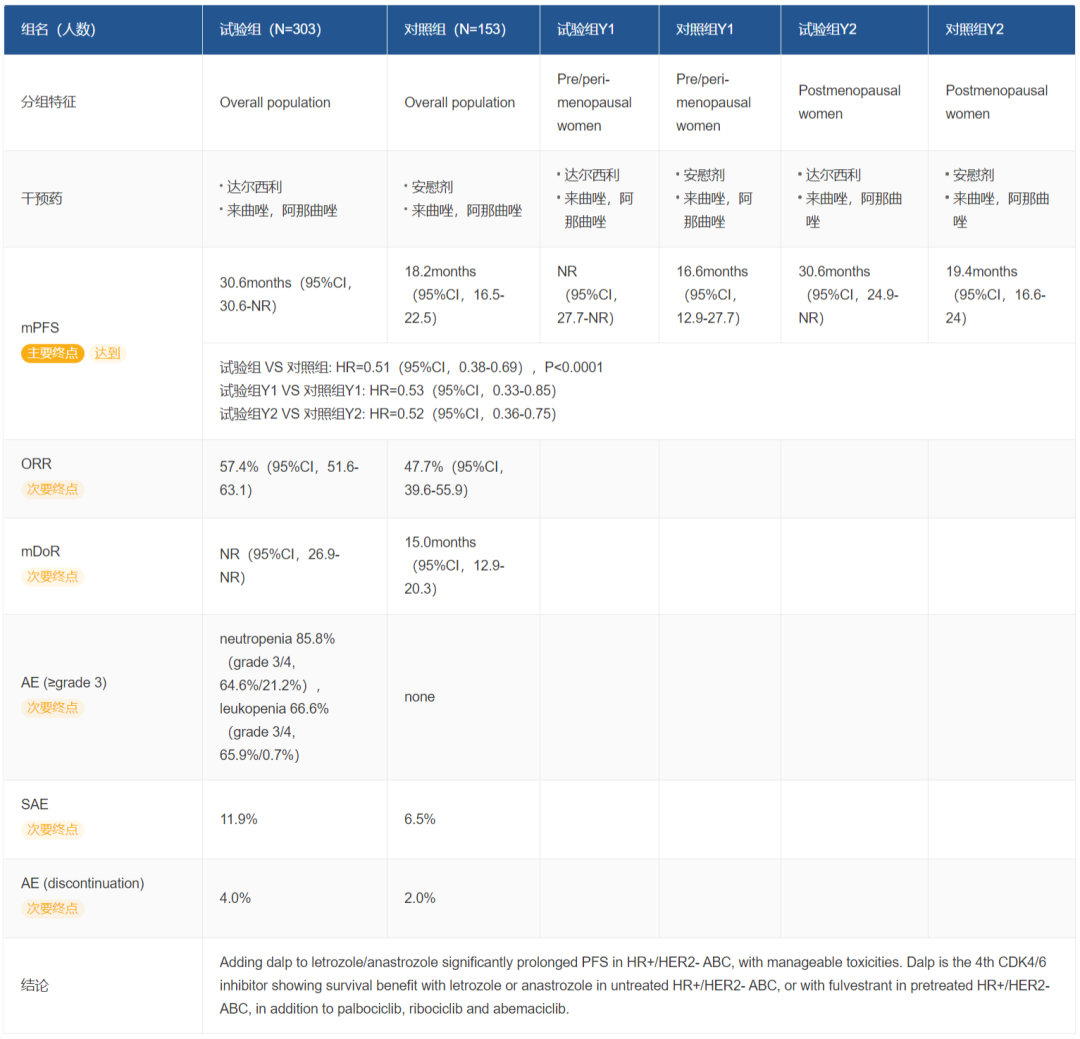Click the 次要终点 tag under SAE
This screenshot has height=1039, width=1080.
click(52, 829)
